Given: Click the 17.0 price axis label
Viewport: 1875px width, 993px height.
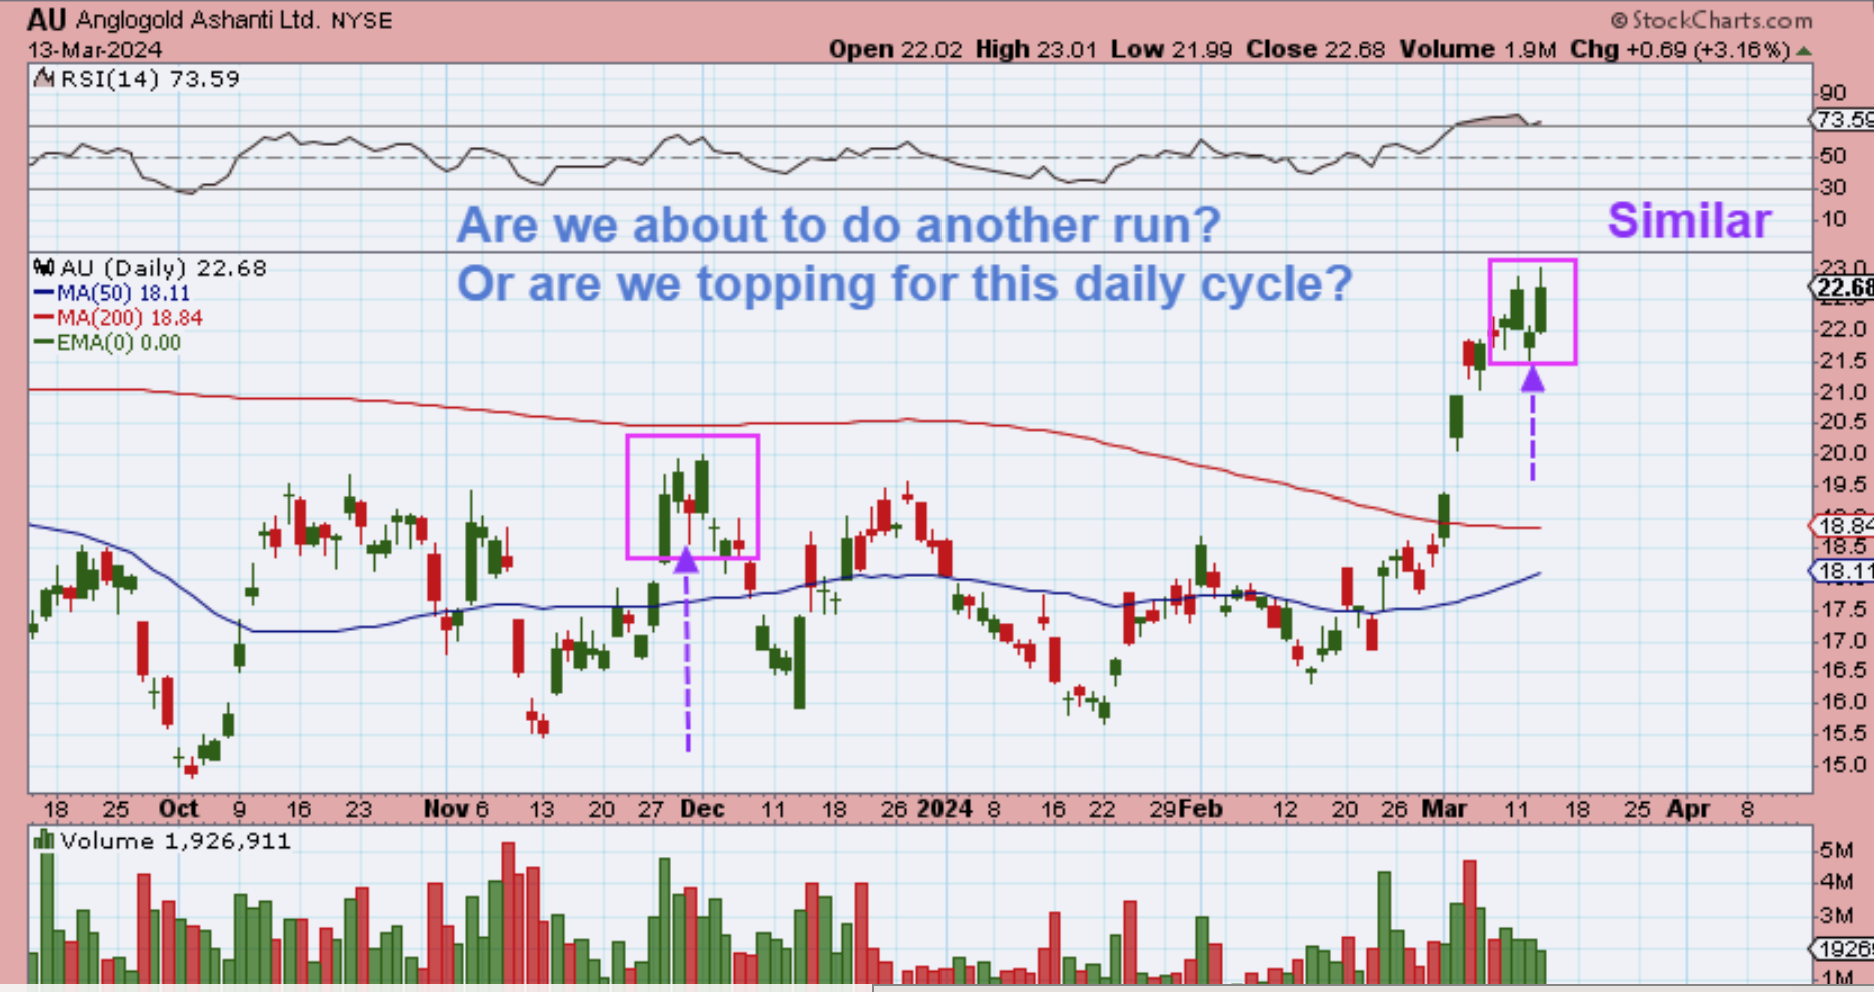Looking at the screenshot, I should coord(1842,640).
